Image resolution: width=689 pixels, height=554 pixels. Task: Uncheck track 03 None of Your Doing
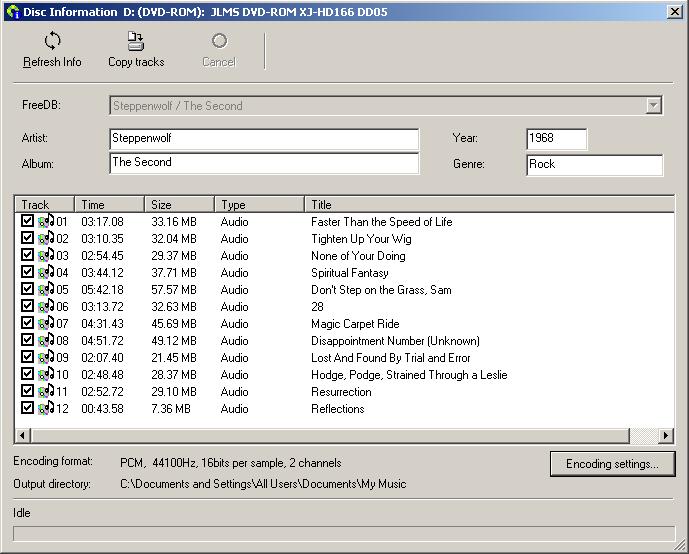(27, 254)
